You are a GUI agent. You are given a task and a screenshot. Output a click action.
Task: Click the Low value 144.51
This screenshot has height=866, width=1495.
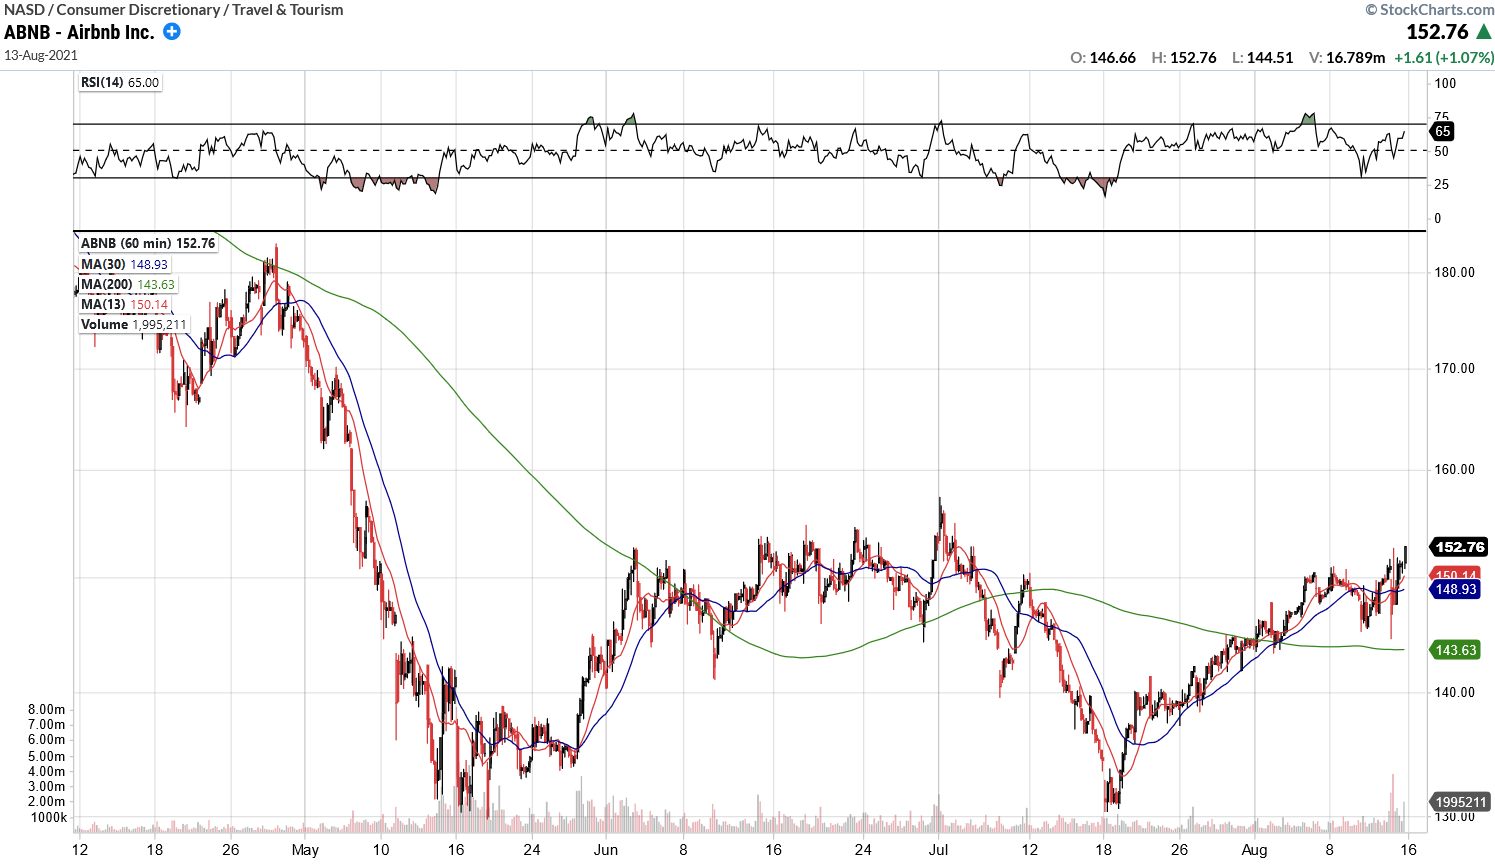(x=1270, y=58)
